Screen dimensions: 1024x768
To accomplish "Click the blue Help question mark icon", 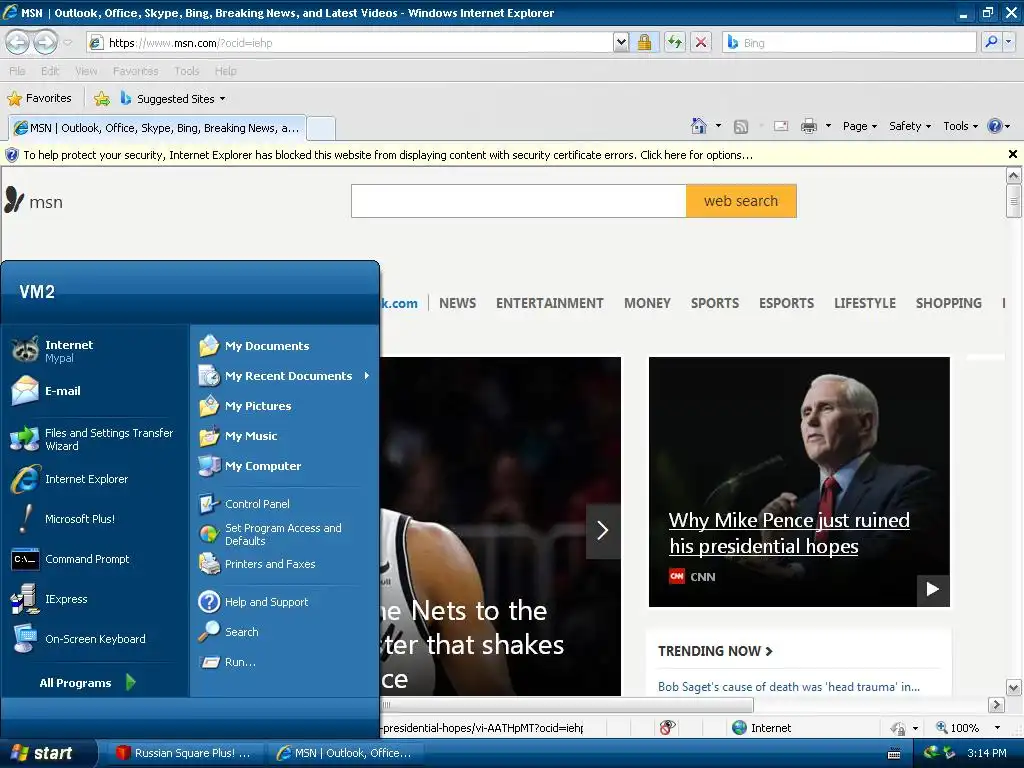I will click(x=995, y=126).
